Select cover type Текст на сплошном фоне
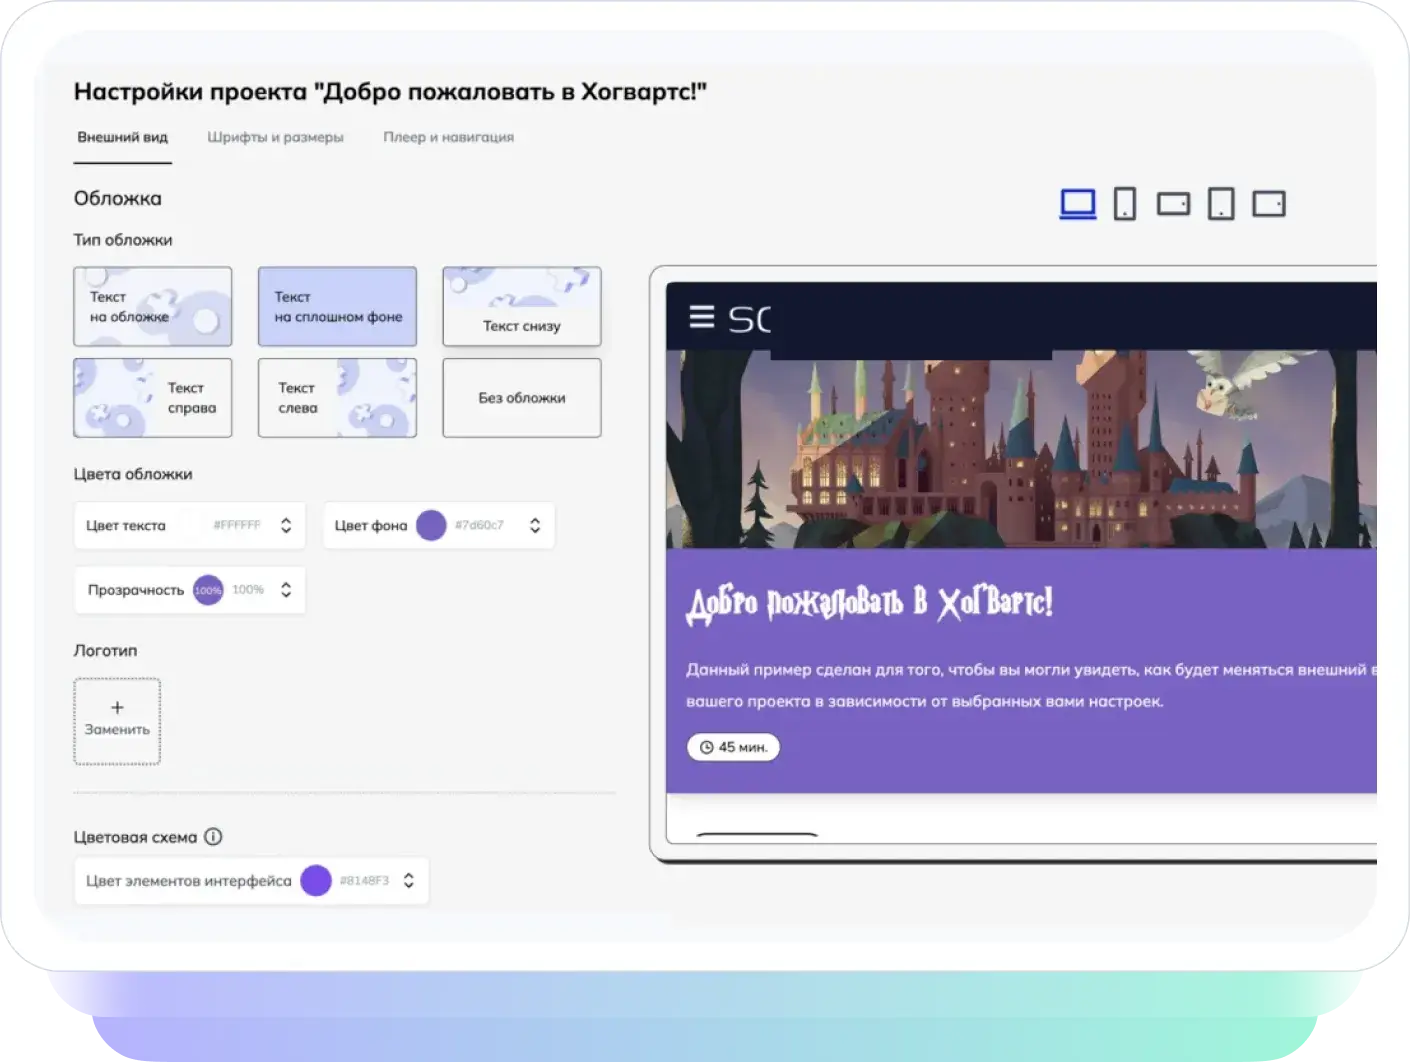 (x=337, y=306)
